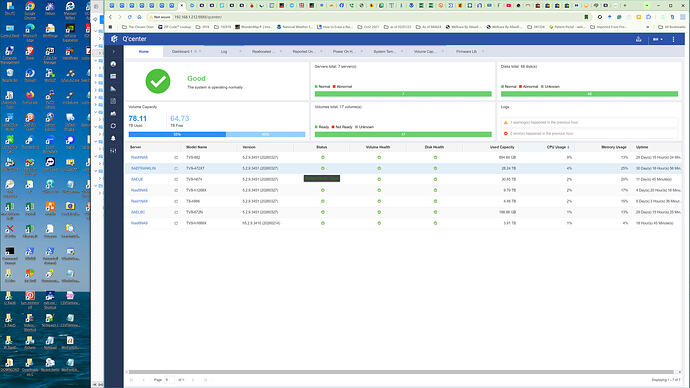
Task: Open the All Bookmarks folder
Action: (x=672, y=27)
